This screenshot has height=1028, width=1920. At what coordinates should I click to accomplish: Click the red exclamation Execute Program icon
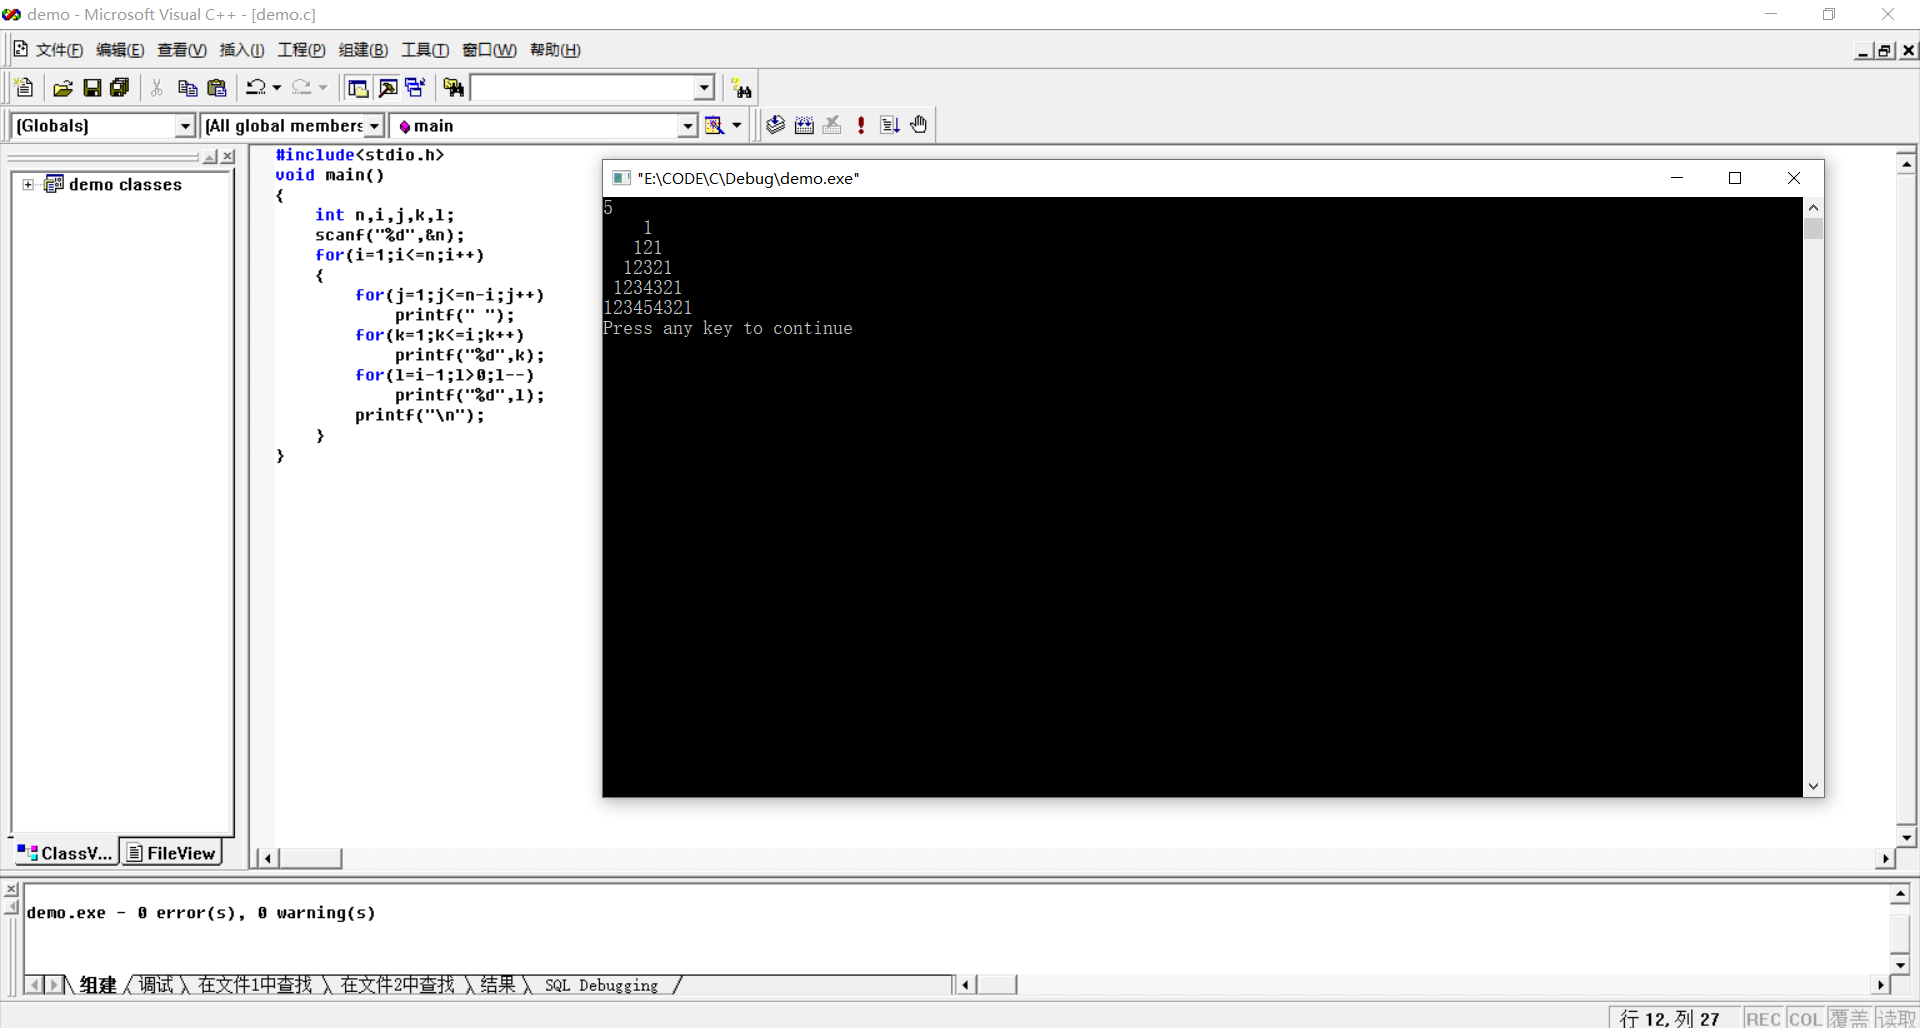861,125
